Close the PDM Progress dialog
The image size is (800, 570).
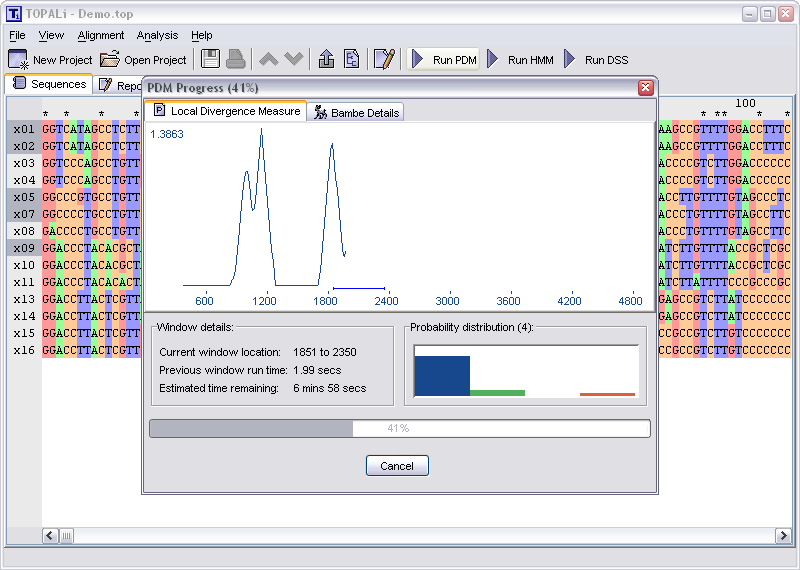645,88
